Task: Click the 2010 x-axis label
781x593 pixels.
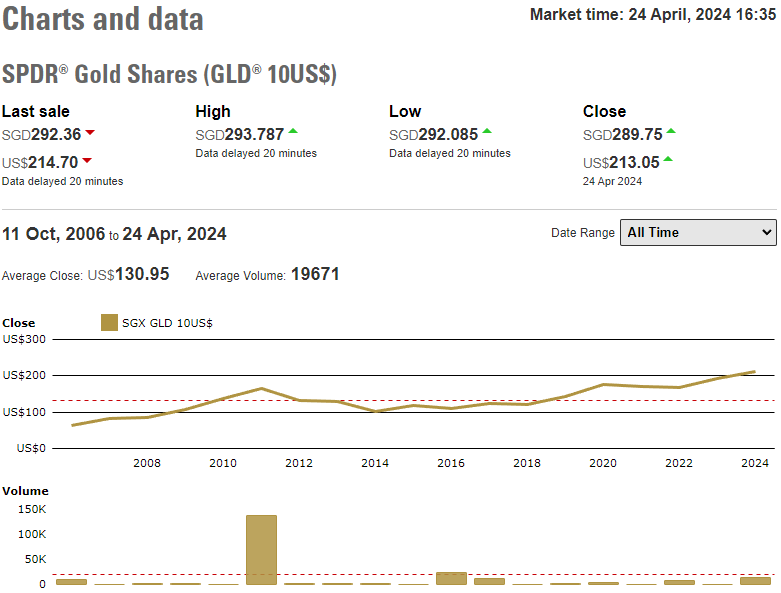Action: pyautogui.click(x=223, y=463)
